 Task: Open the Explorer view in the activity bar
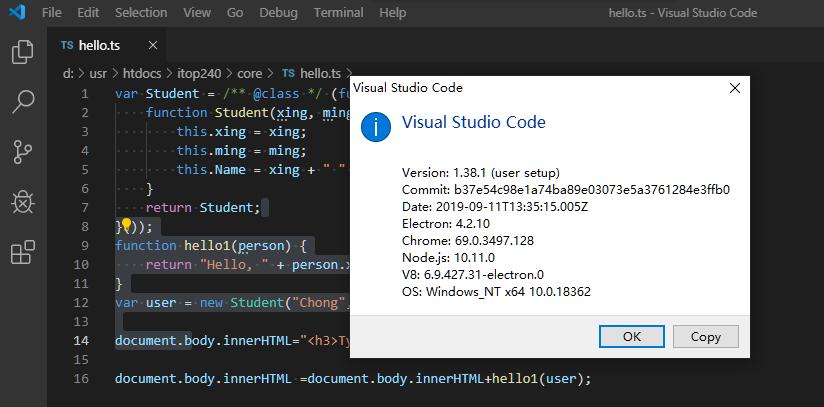tap(23, 52)
